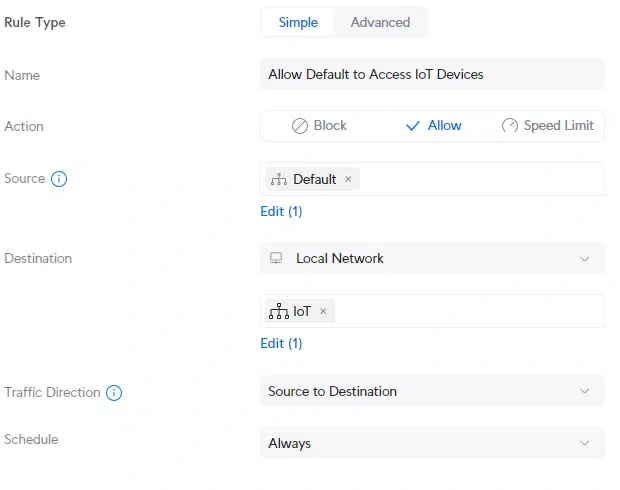Viewport: 620px width, 490px height.
Task: Click the Rule Type label
Action: click(x=35, y=23)
